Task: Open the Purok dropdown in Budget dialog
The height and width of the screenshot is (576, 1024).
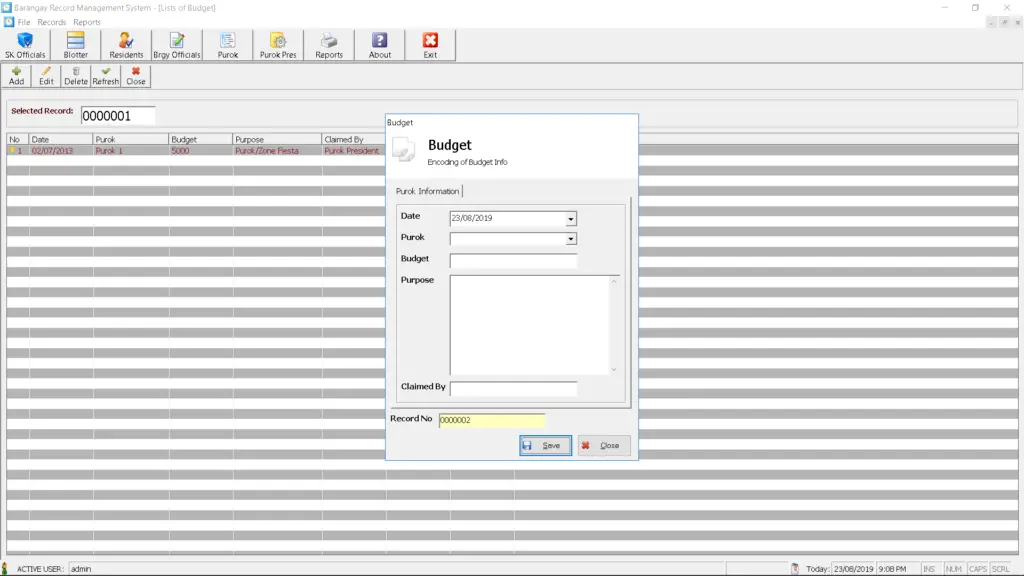Action: click(569, 238)
